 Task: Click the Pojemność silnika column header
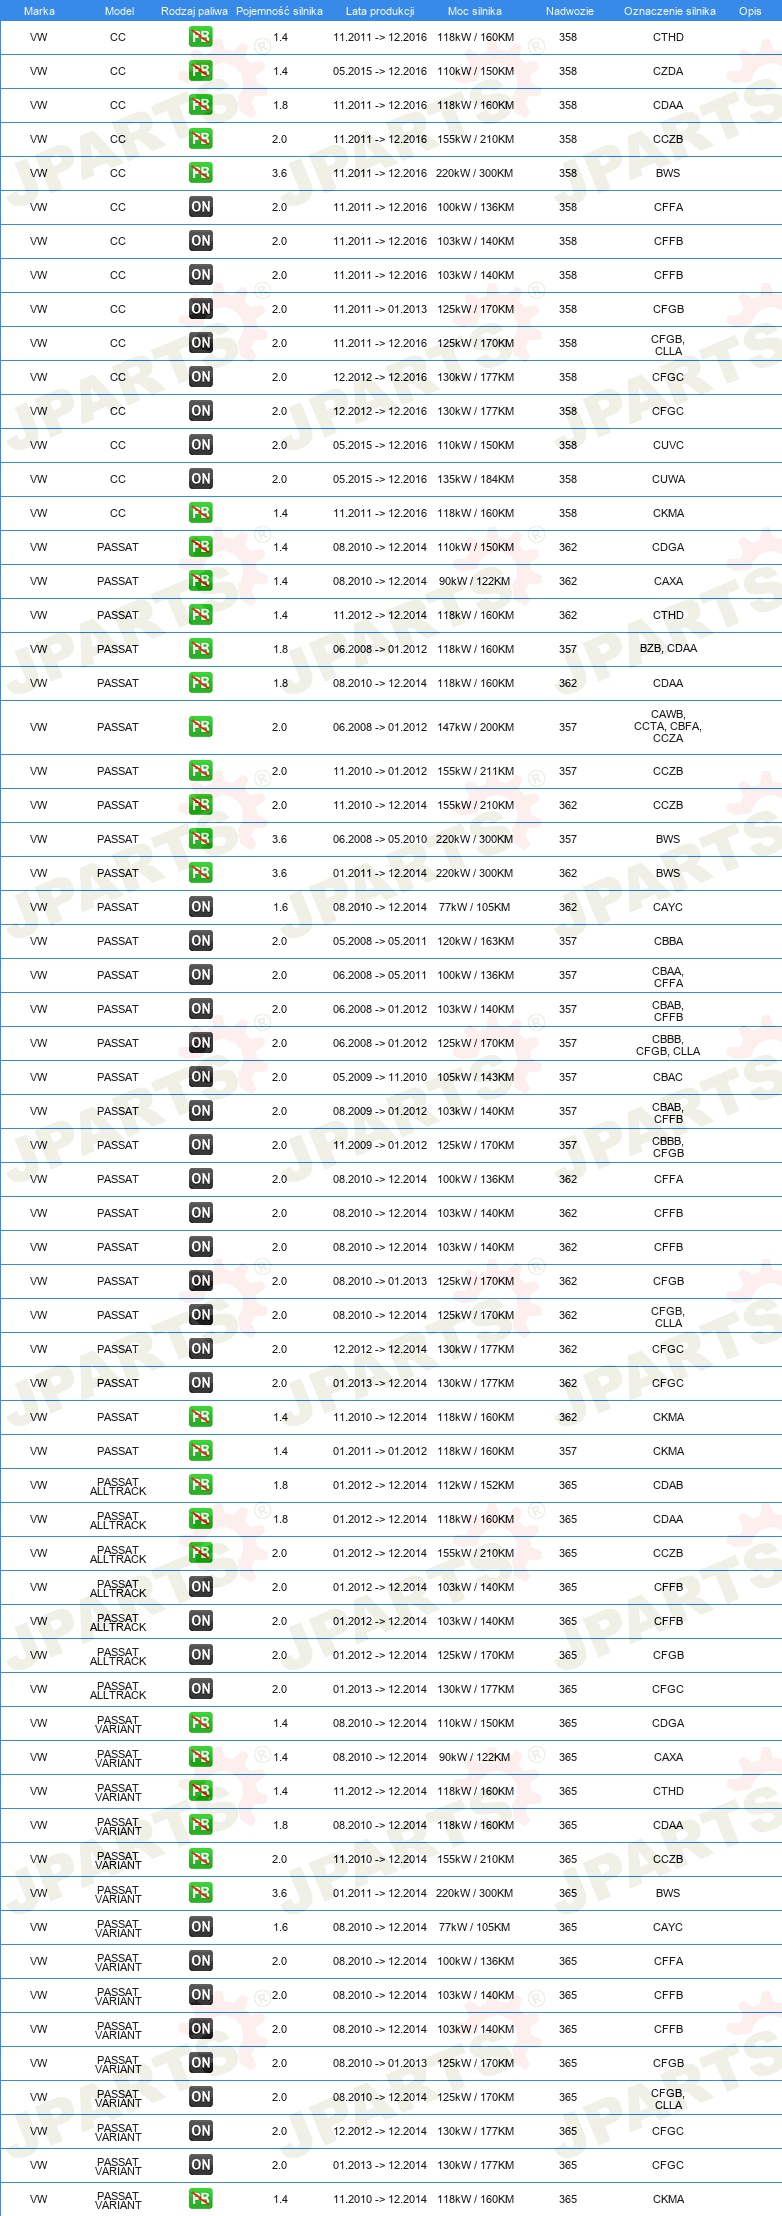279,11
